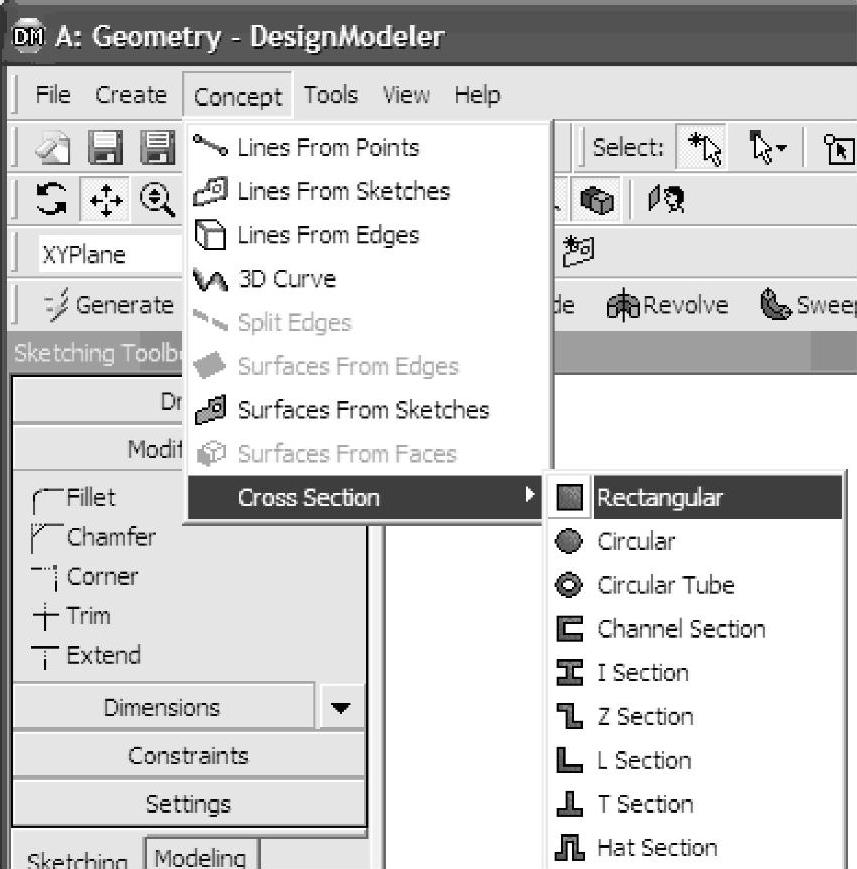Choose the Circular Tube cross section

665,585
